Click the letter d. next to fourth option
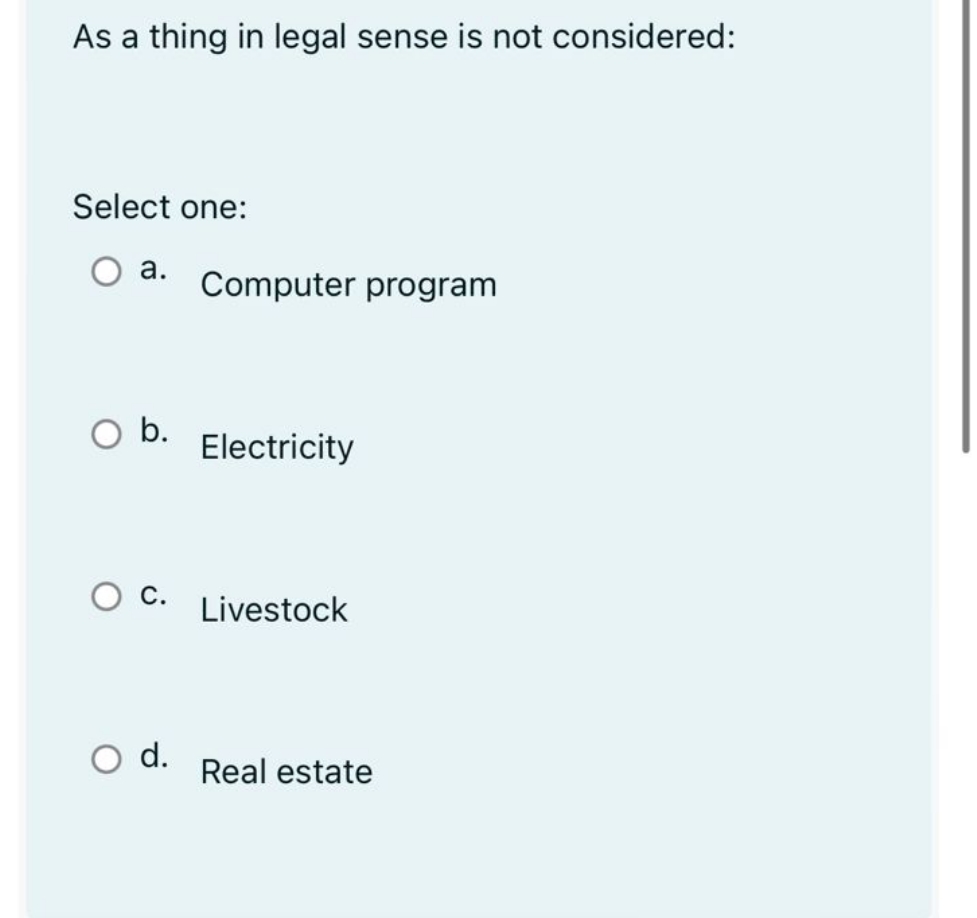The width and height of the screenshot is (977, 918). click(153, 755)
